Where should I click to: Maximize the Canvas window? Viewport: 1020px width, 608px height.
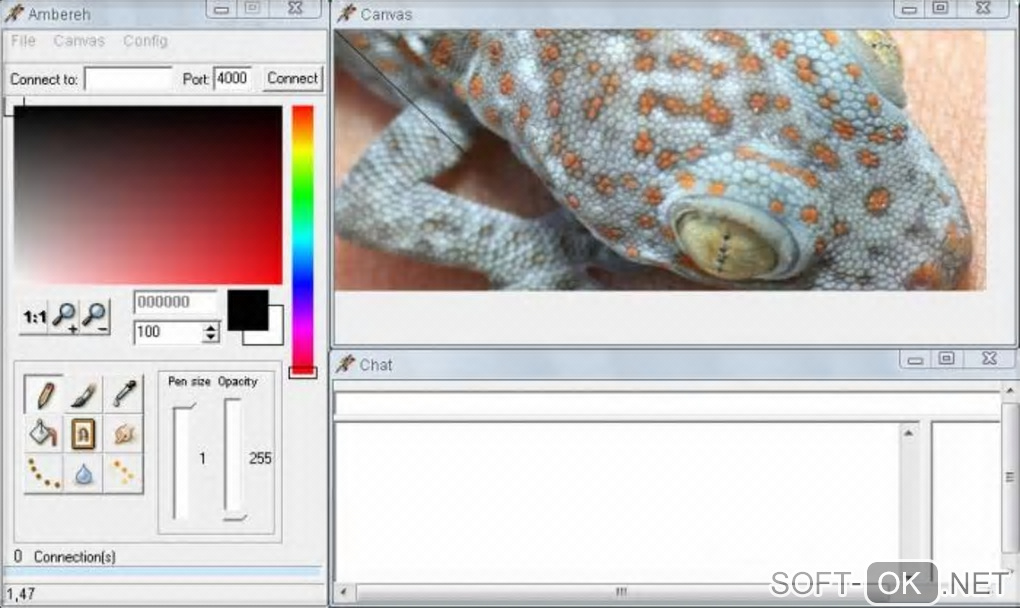(x=940, y=8)
